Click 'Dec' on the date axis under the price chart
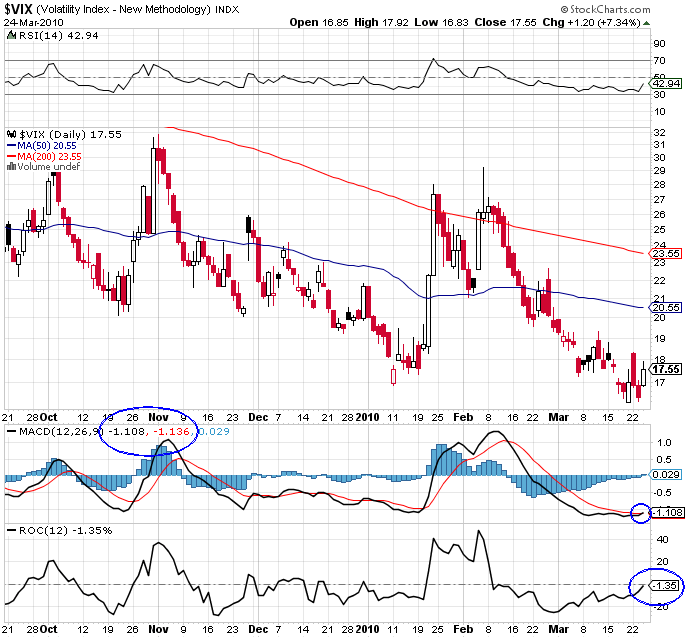This screenshot has height=637, width=688. [258, 417]
